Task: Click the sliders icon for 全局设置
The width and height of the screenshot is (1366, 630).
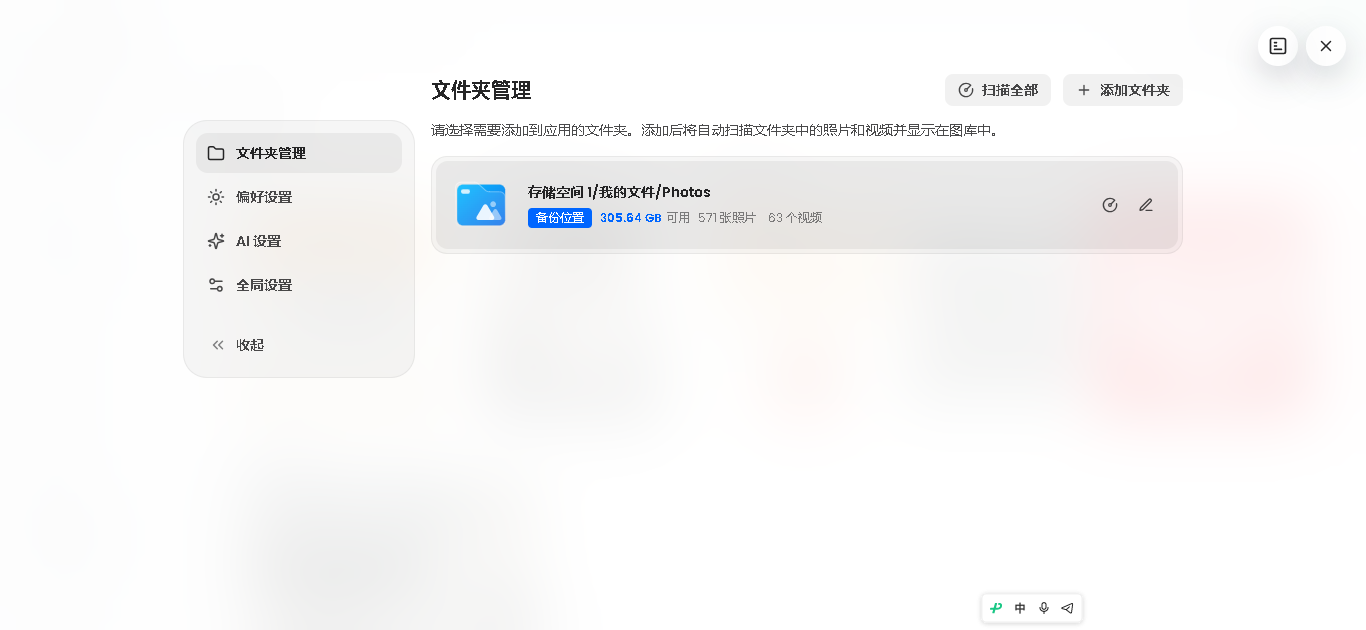Action: click(216, 285)
